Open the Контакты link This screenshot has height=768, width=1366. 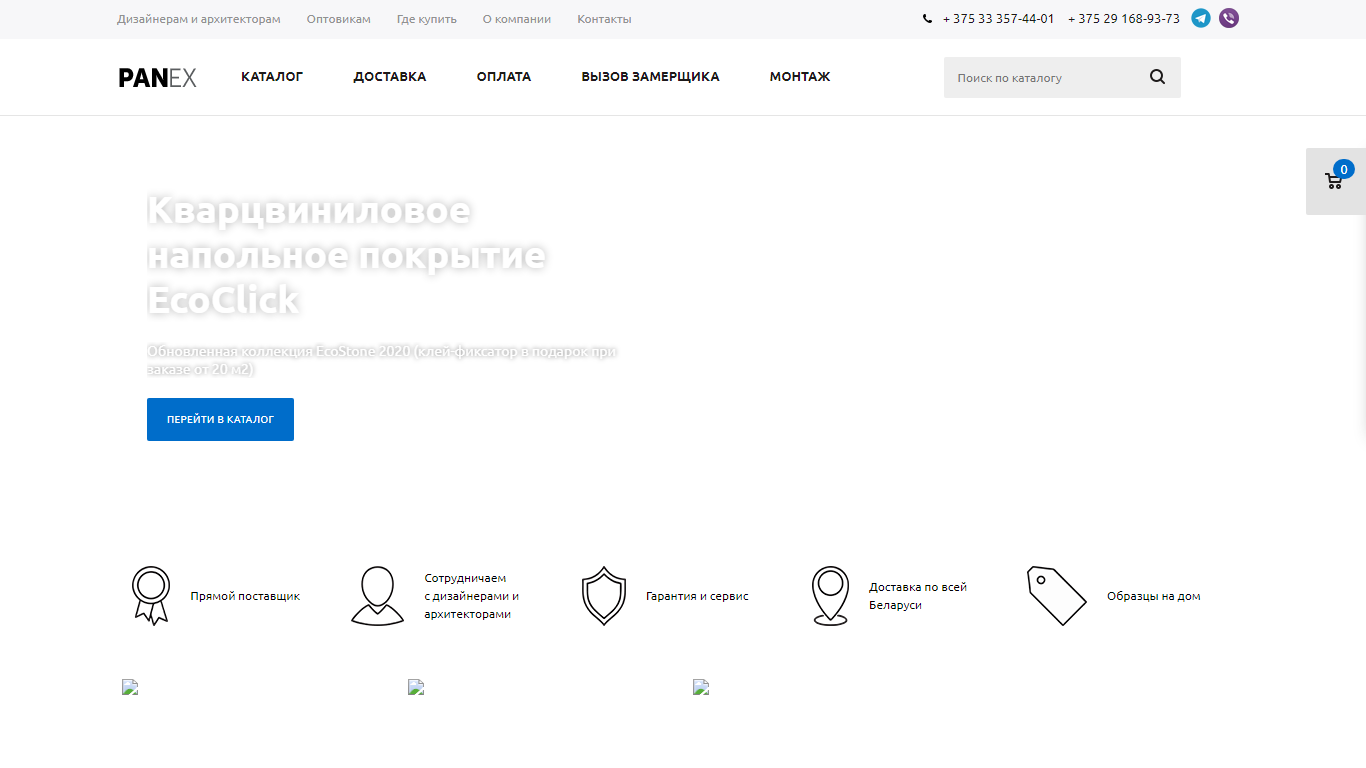[x=604, y=19]
